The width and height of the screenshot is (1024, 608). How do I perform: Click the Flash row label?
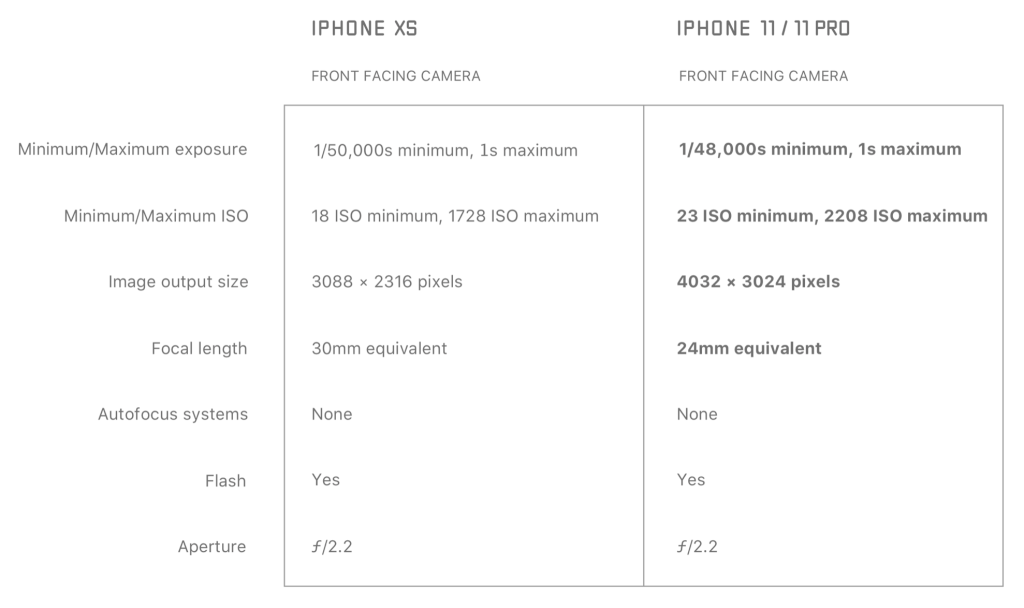tap(226, 481)
